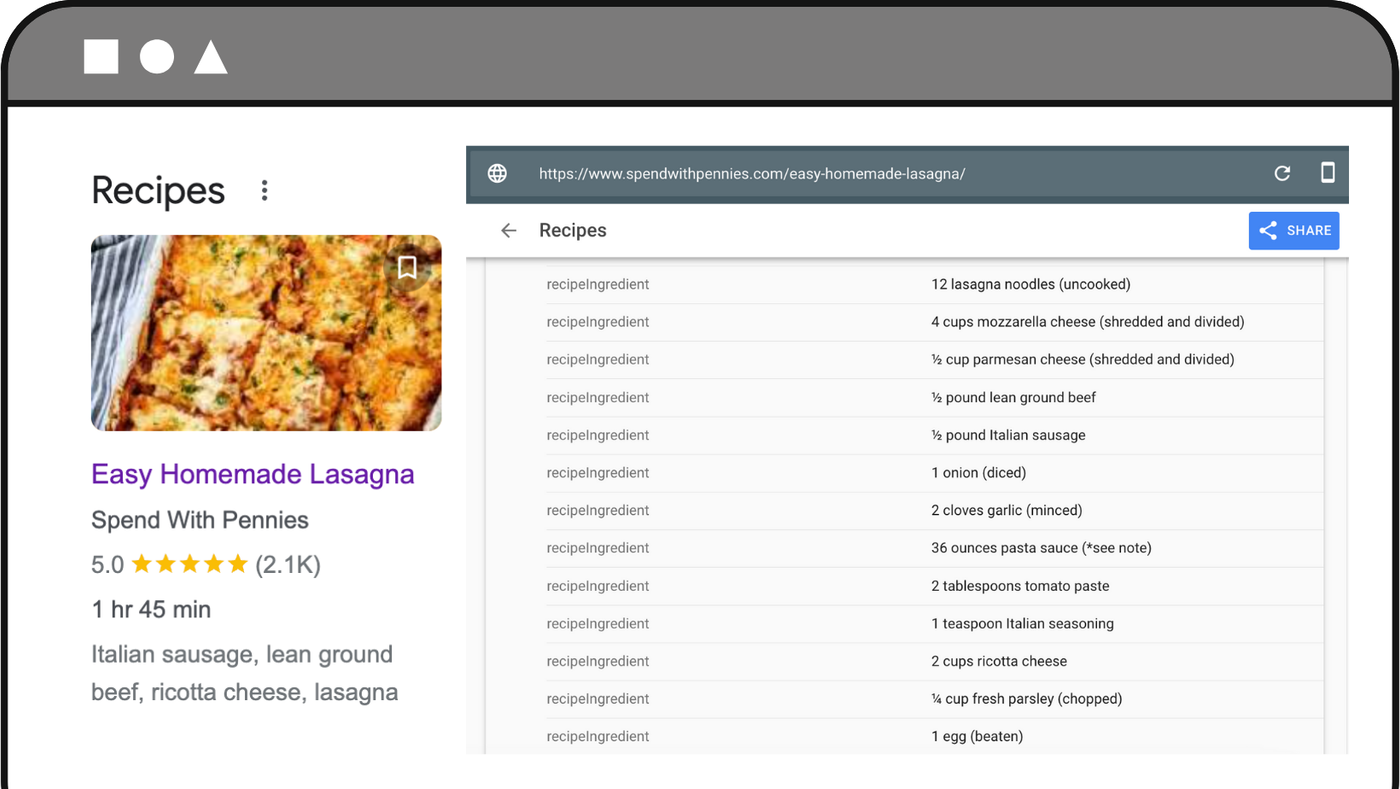Click the URL in the address bar

tap(751, 173)
